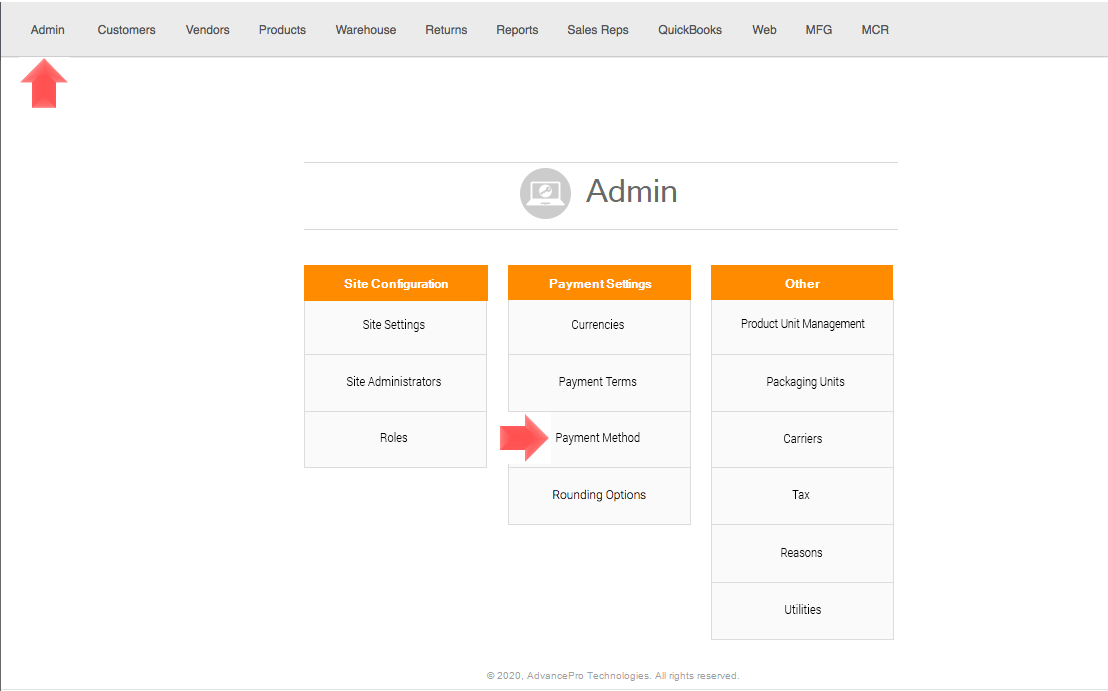Open Currencies settings

click(598, 325)
